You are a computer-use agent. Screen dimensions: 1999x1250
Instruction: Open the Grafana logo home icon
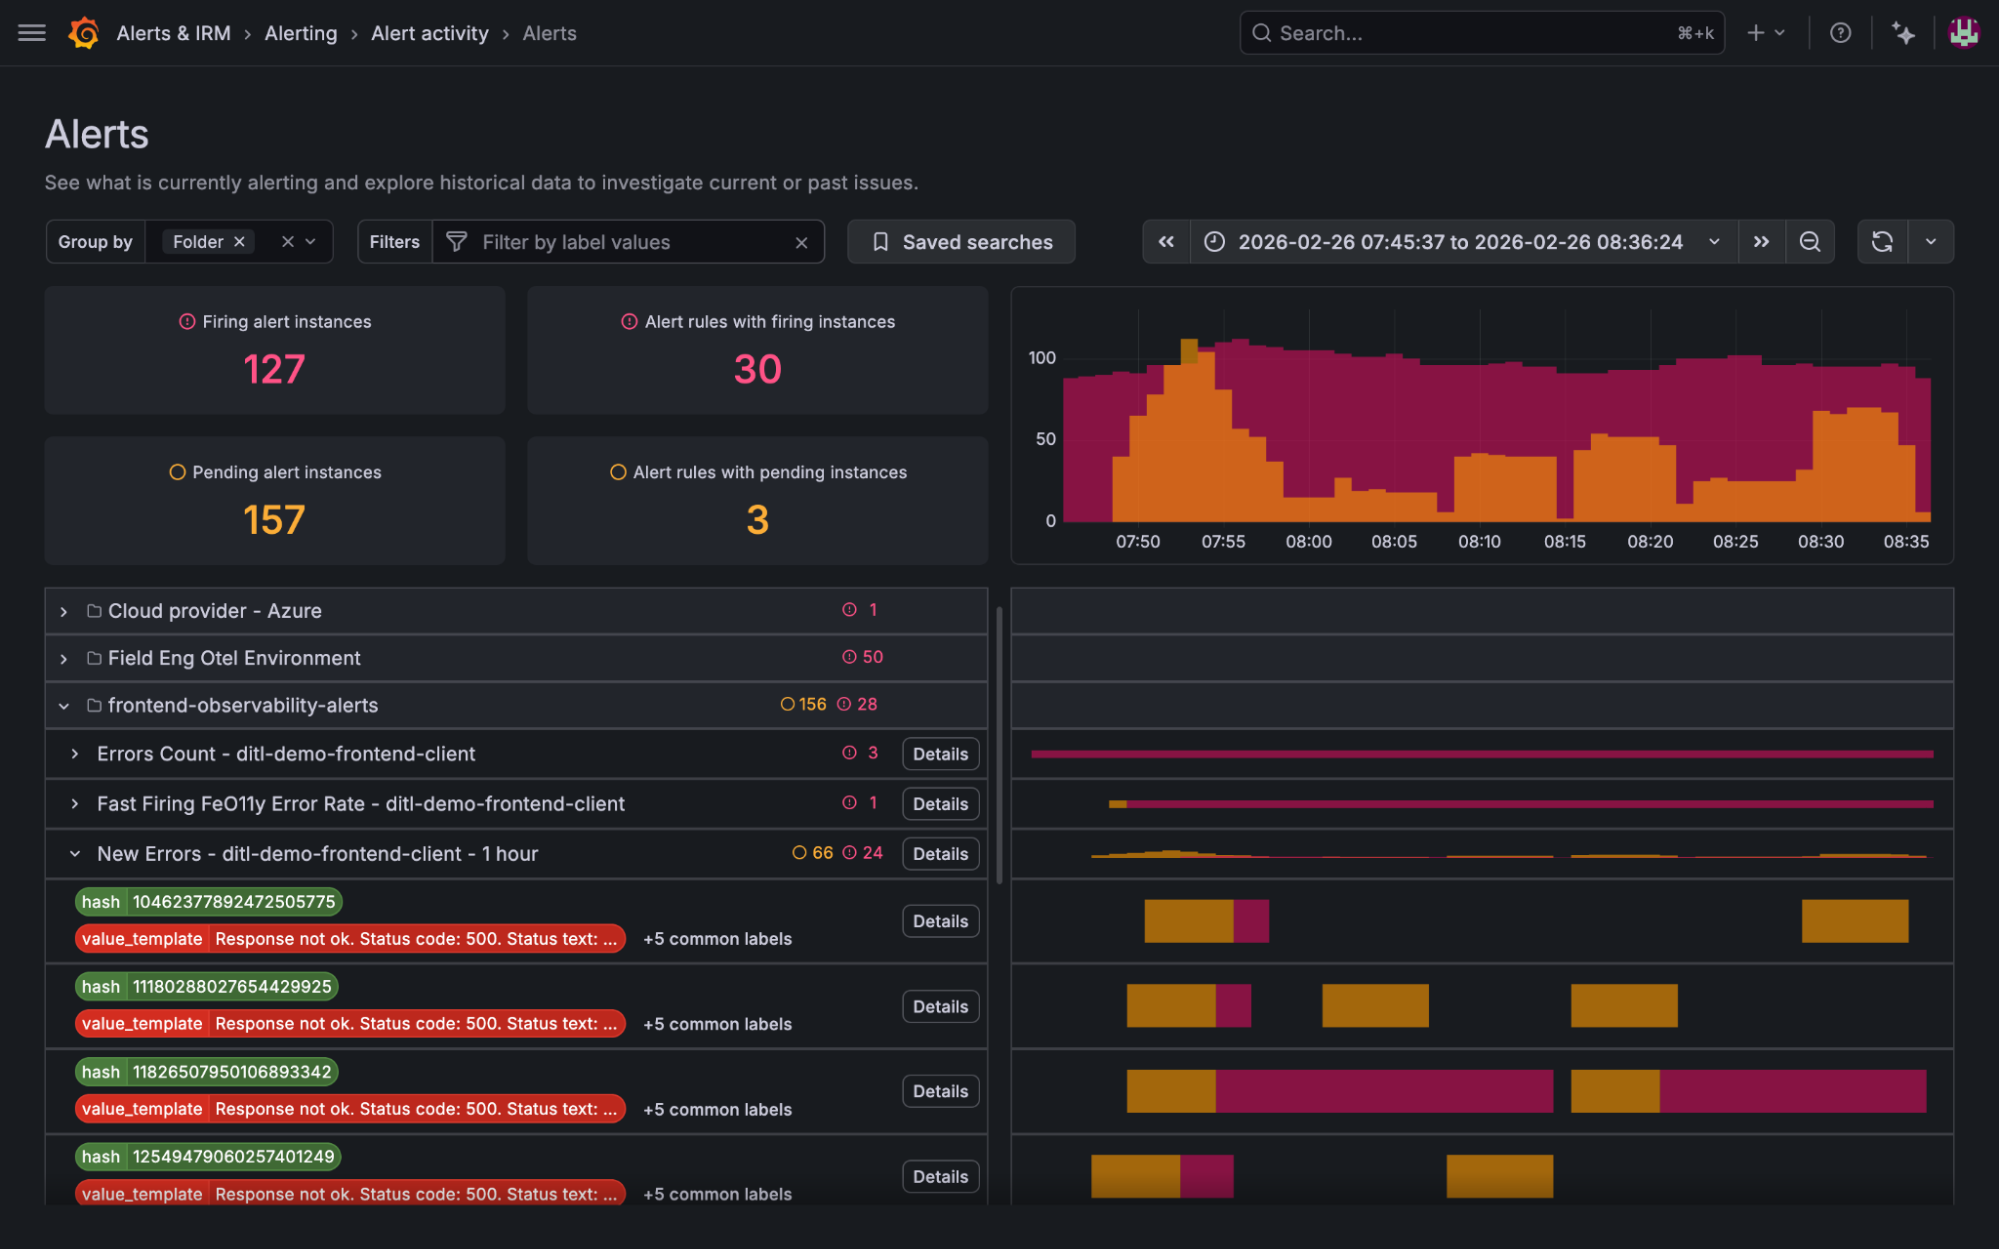point(84,32)
